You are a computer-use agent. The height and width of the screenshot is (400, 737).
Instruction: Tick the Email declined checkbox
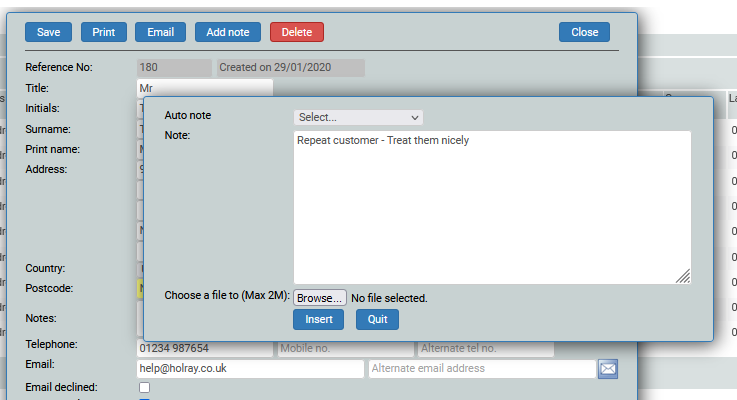coord(144,388)
